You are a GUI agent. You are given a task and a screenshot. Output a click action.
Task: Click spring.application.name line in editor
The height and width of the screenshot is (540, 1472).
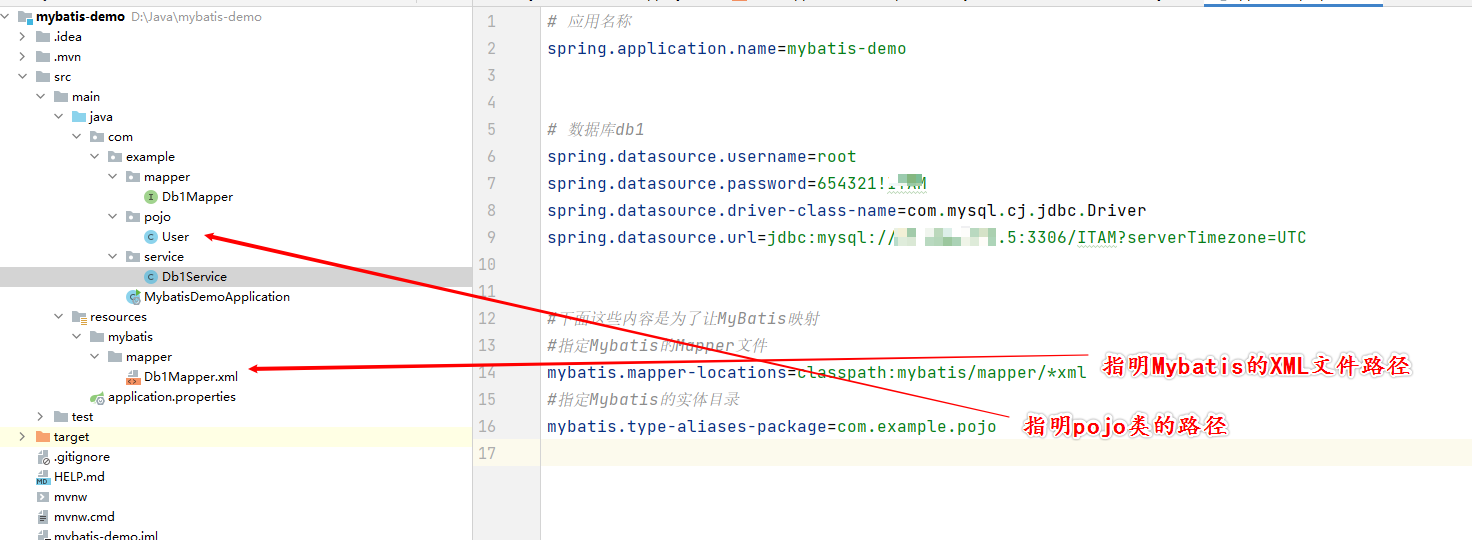coord(727,48)
